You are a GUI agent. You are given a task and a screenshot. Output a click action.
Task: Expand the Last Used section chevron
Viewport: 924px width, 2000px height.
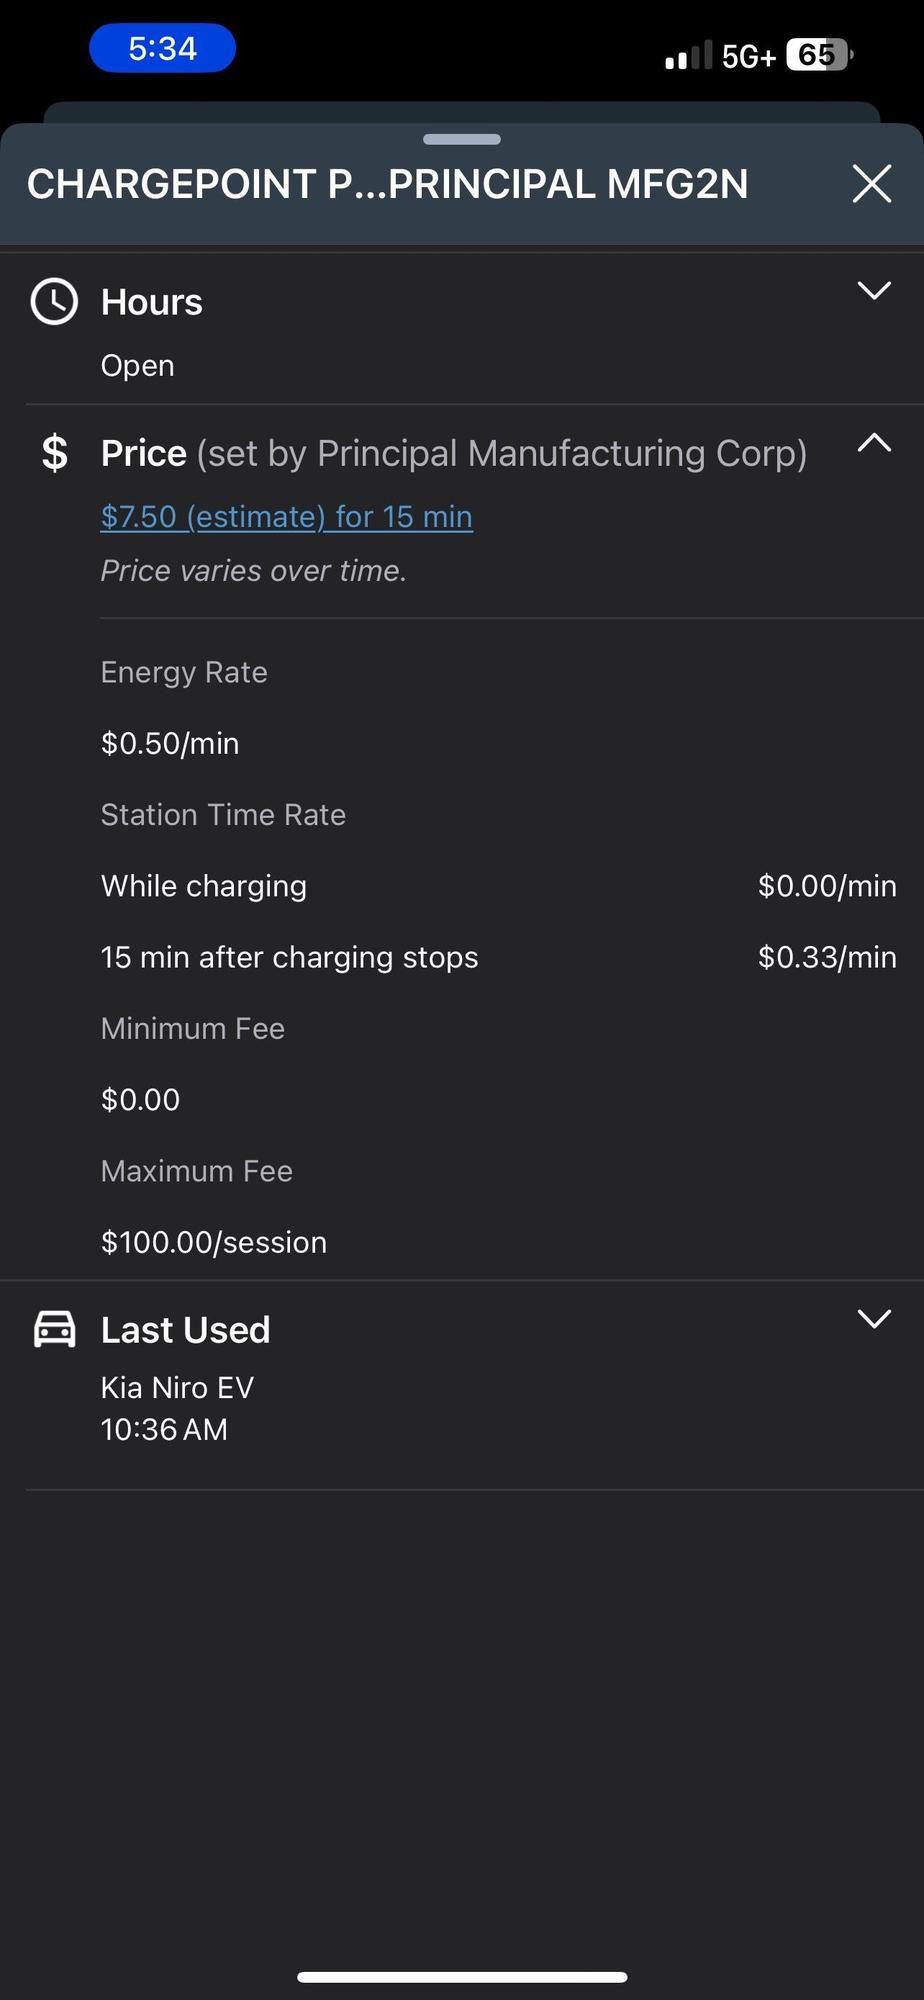874,1319
